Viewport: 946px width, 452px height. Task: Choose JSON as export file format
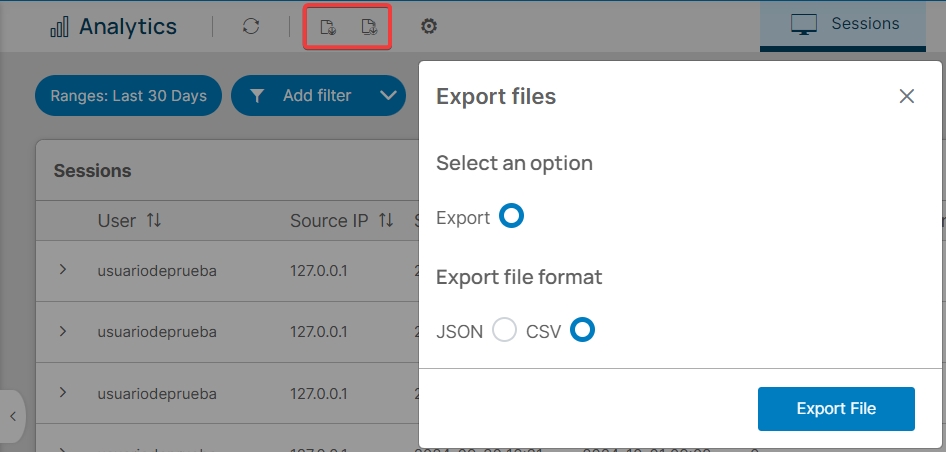(x=505, y=331)
